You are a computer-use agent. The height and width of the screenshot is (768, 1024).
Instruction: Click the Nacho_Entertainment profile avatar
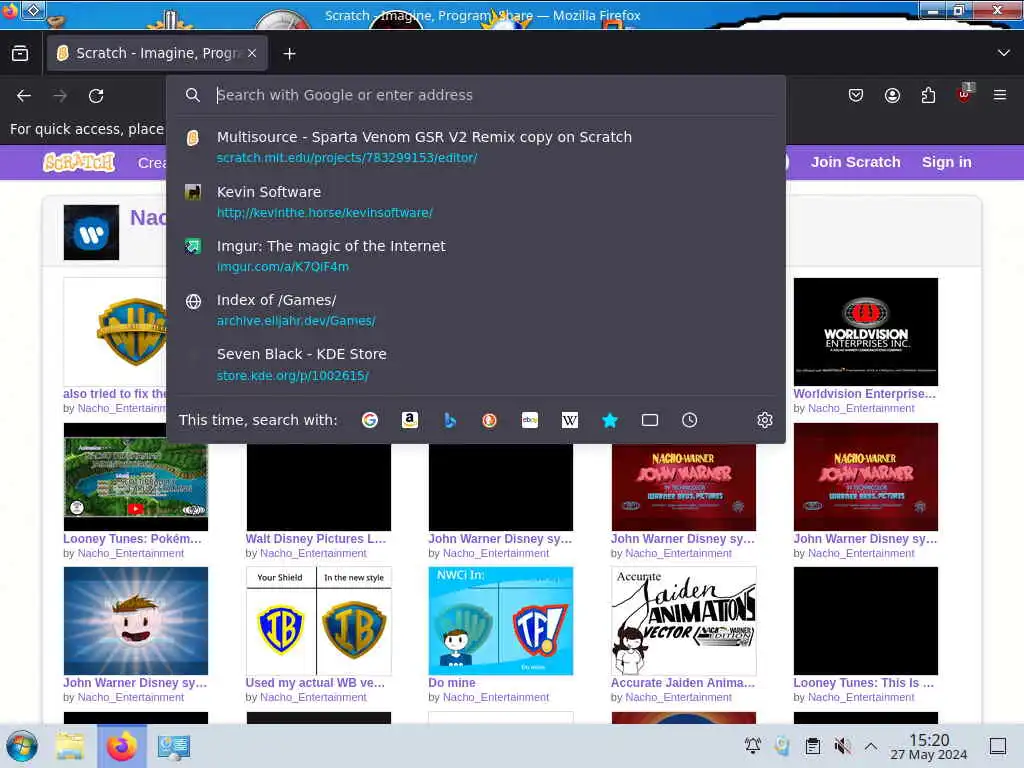91,232
